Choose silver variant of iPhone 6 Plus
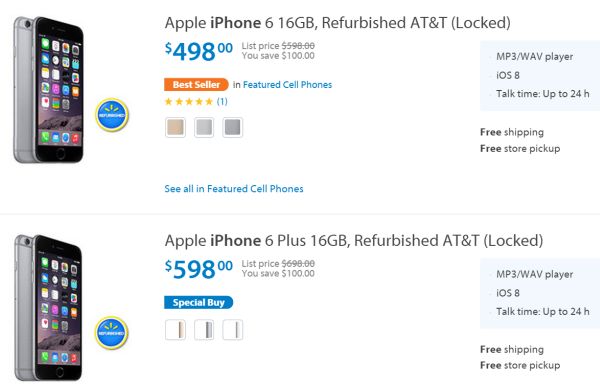Screen dimensions: 600x386 coord(232,330)
